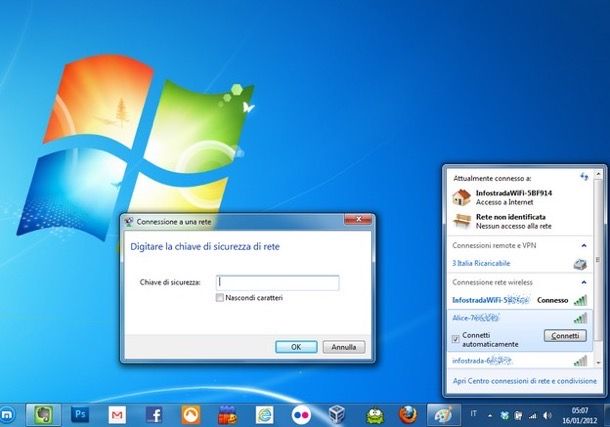Viewport: 610px width, 427px height.
Task: Open the Gmail taskbar icon
Action: pos(117,415)
